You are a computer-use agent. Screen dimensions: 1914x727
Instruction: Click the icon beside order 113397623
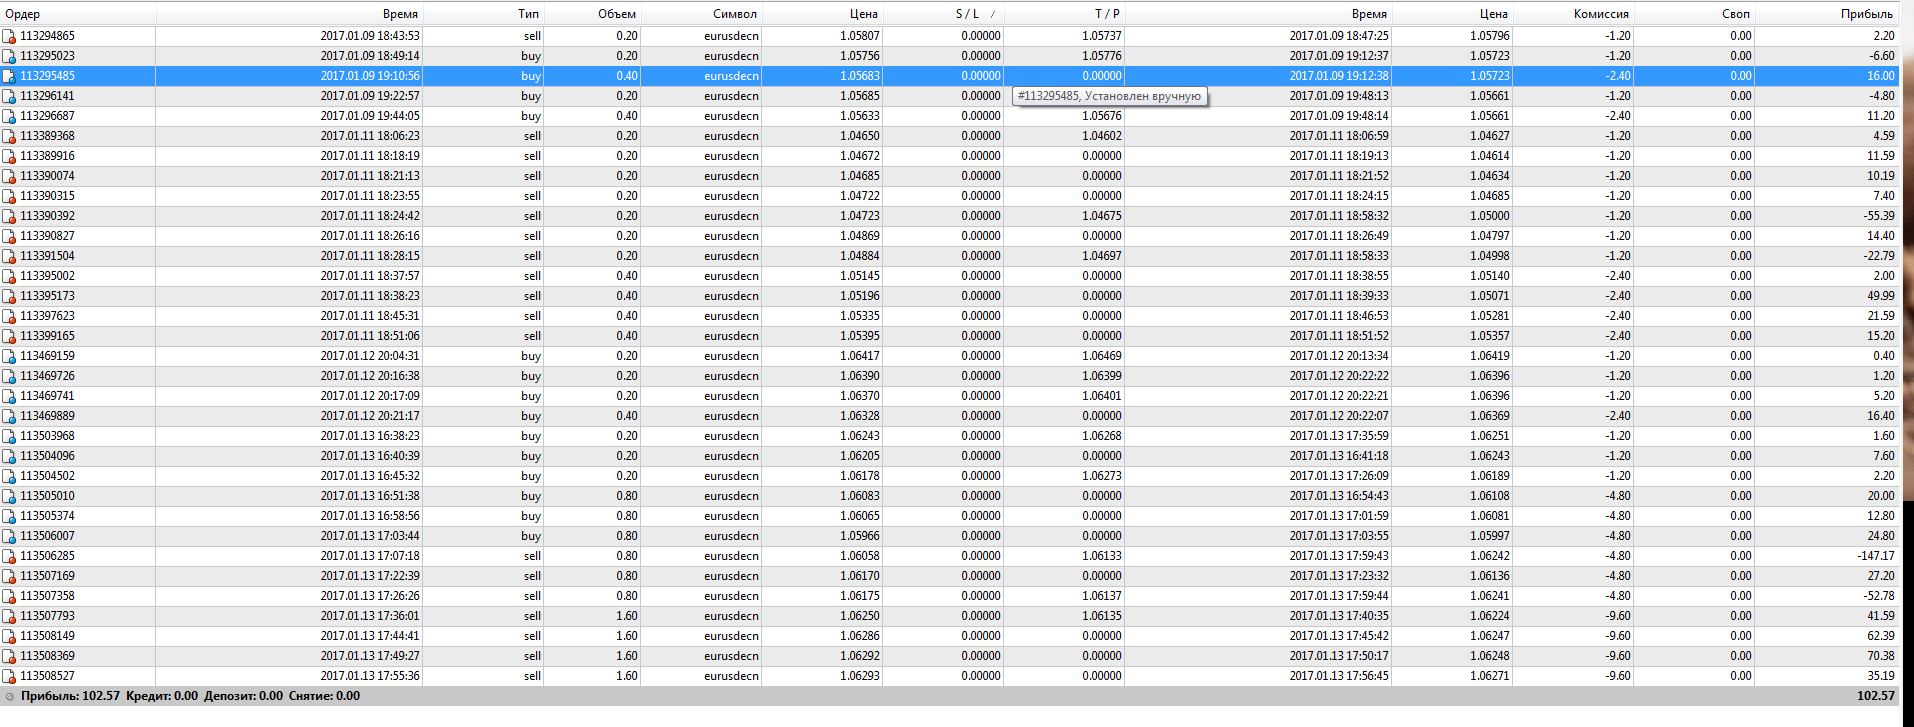pyautogui.click(x=9, y=316)
